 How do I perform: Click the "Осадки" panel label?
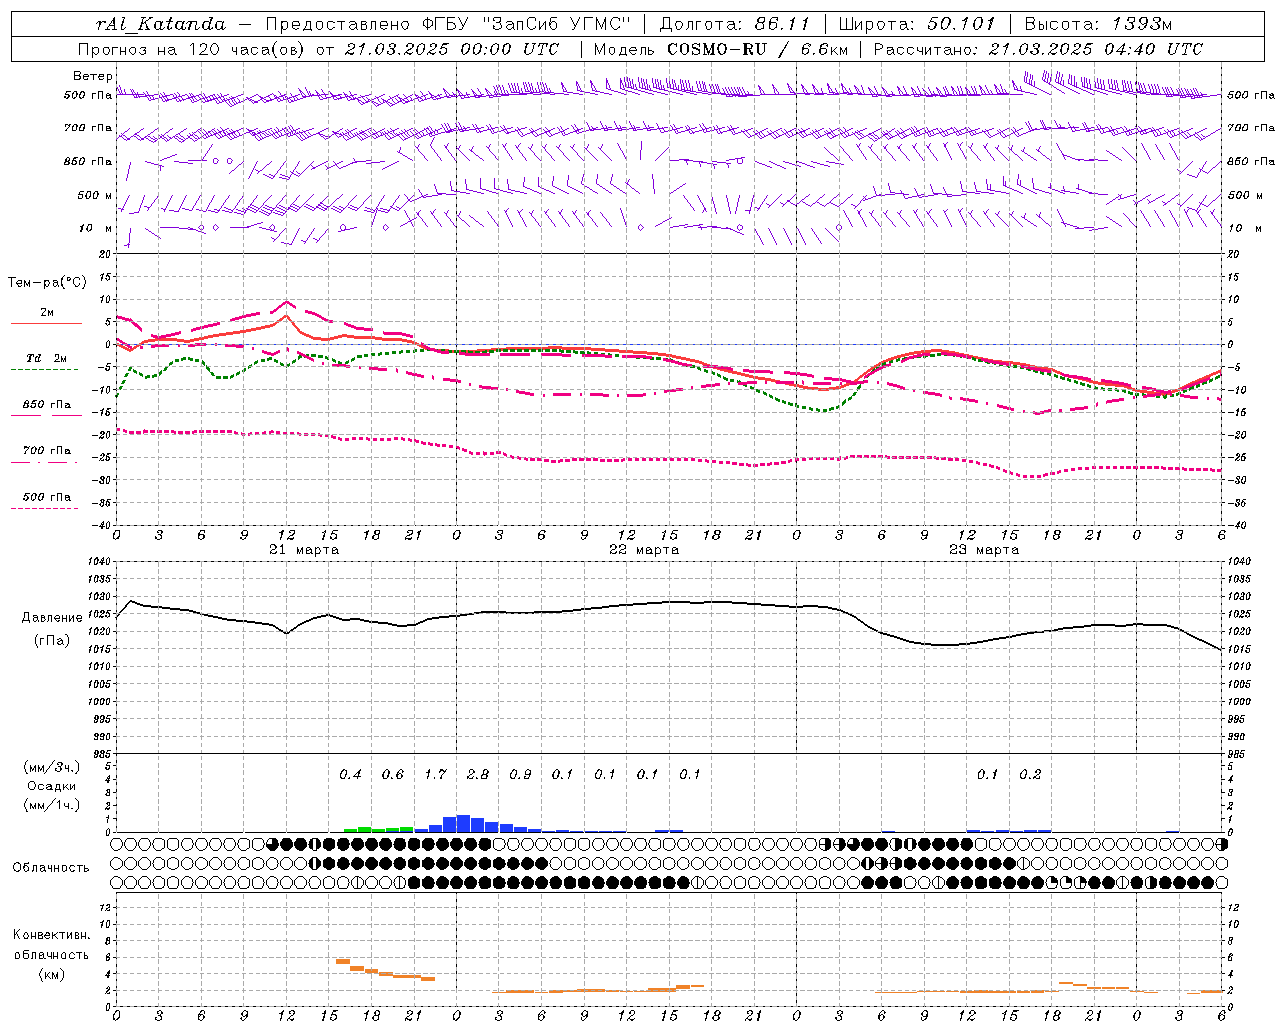(52, 786)
